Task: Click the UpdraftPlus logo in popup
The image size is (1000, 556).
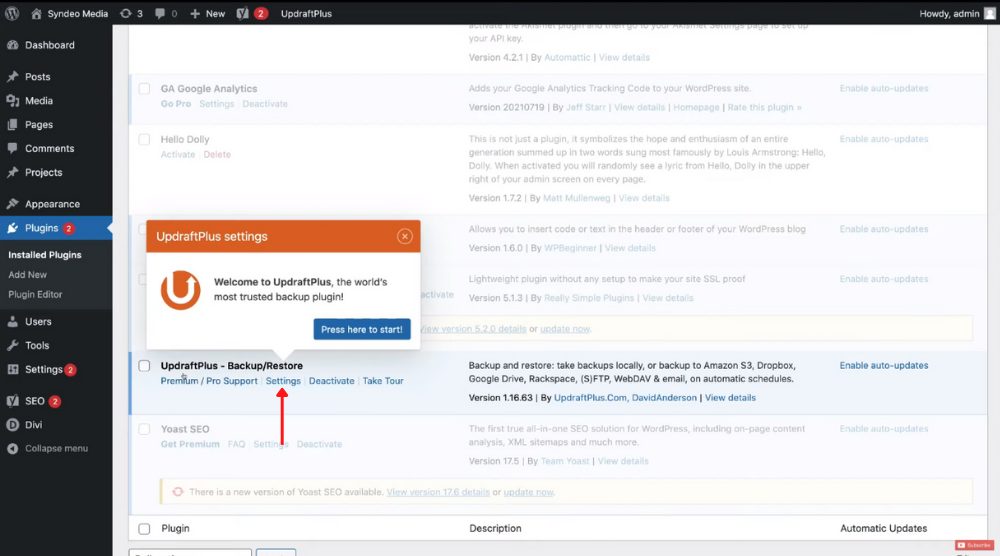Action: (x=180, y=290)
